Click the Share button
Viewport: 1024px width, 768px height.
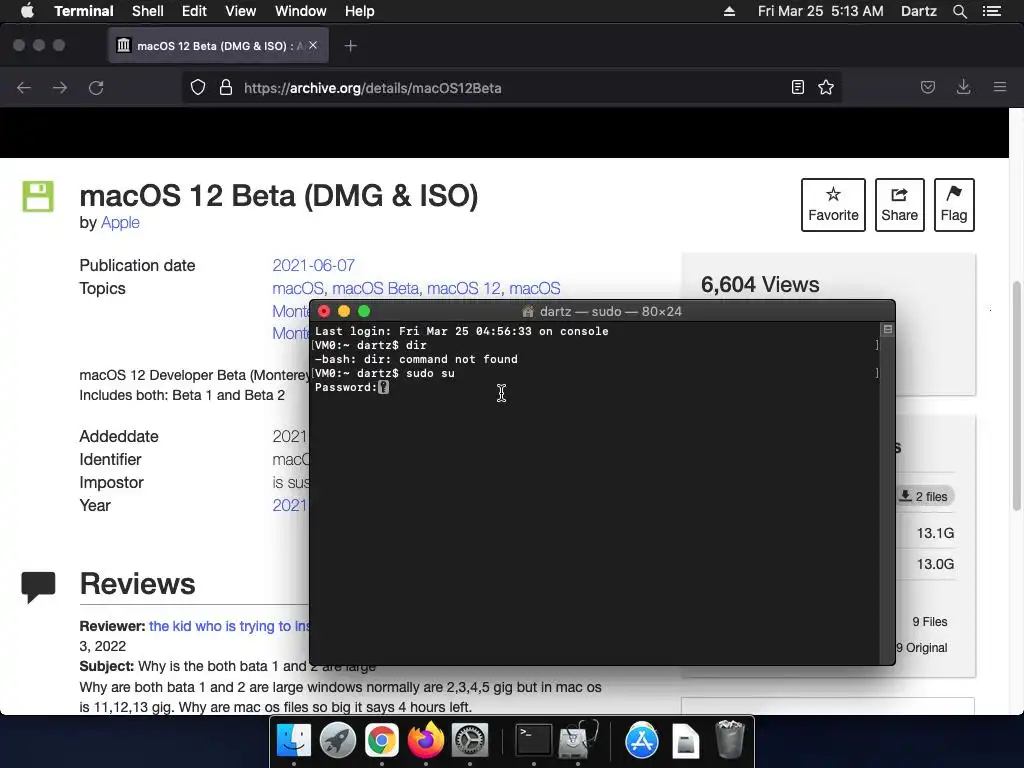899,204
